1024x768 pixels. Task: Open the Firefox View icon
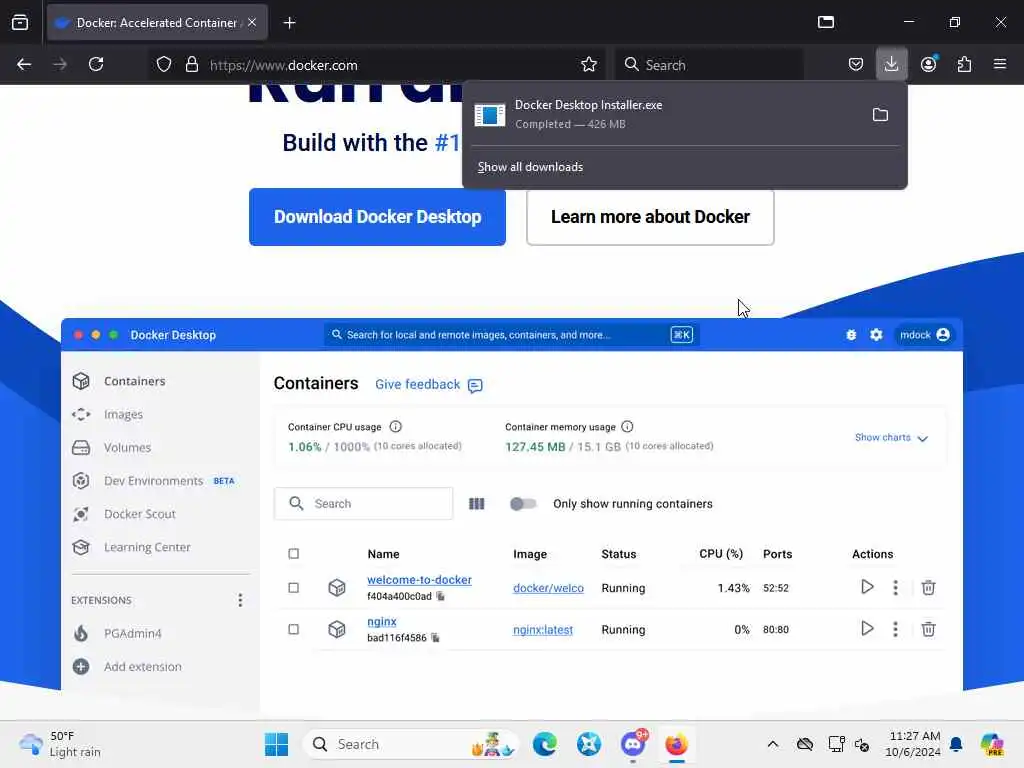coord(20,23)
